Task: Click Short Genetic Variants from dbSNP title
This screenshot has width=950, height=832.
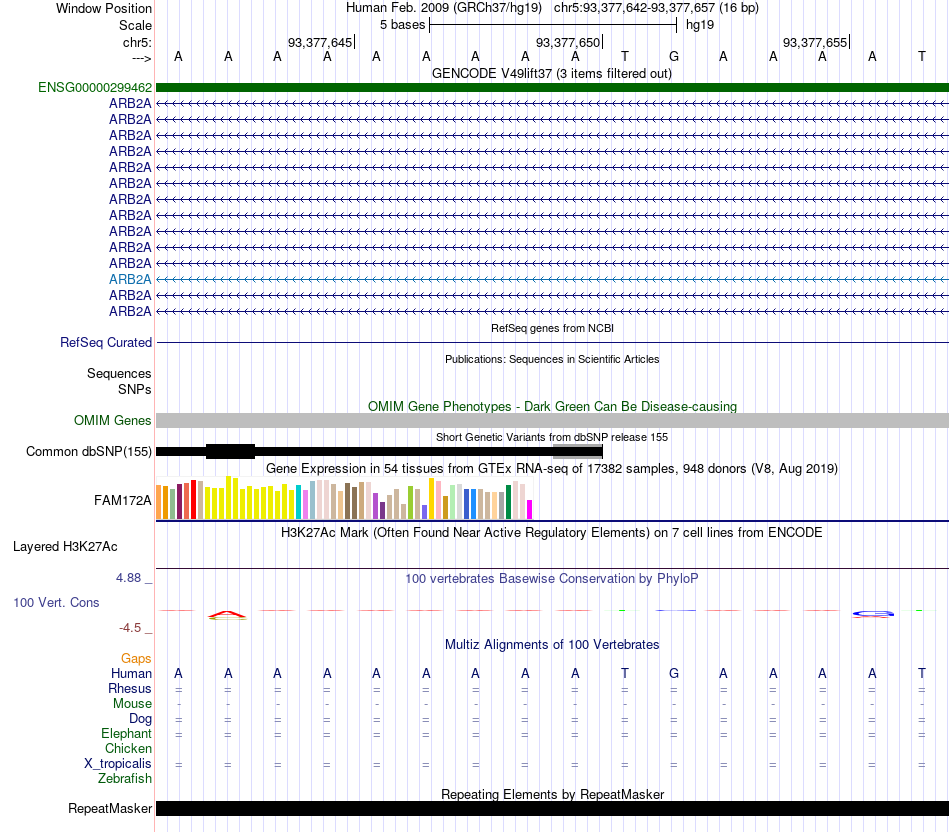Action: pos(552,437)
